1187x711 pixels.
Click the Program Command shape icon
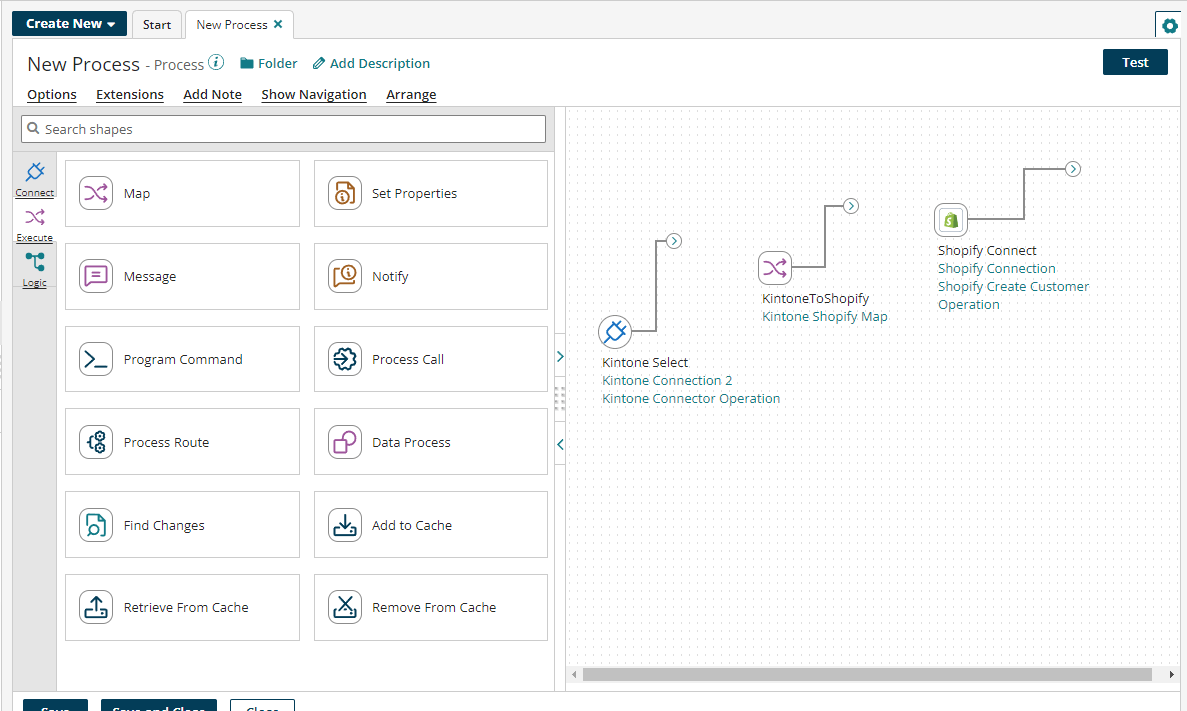tap(96, 359)
